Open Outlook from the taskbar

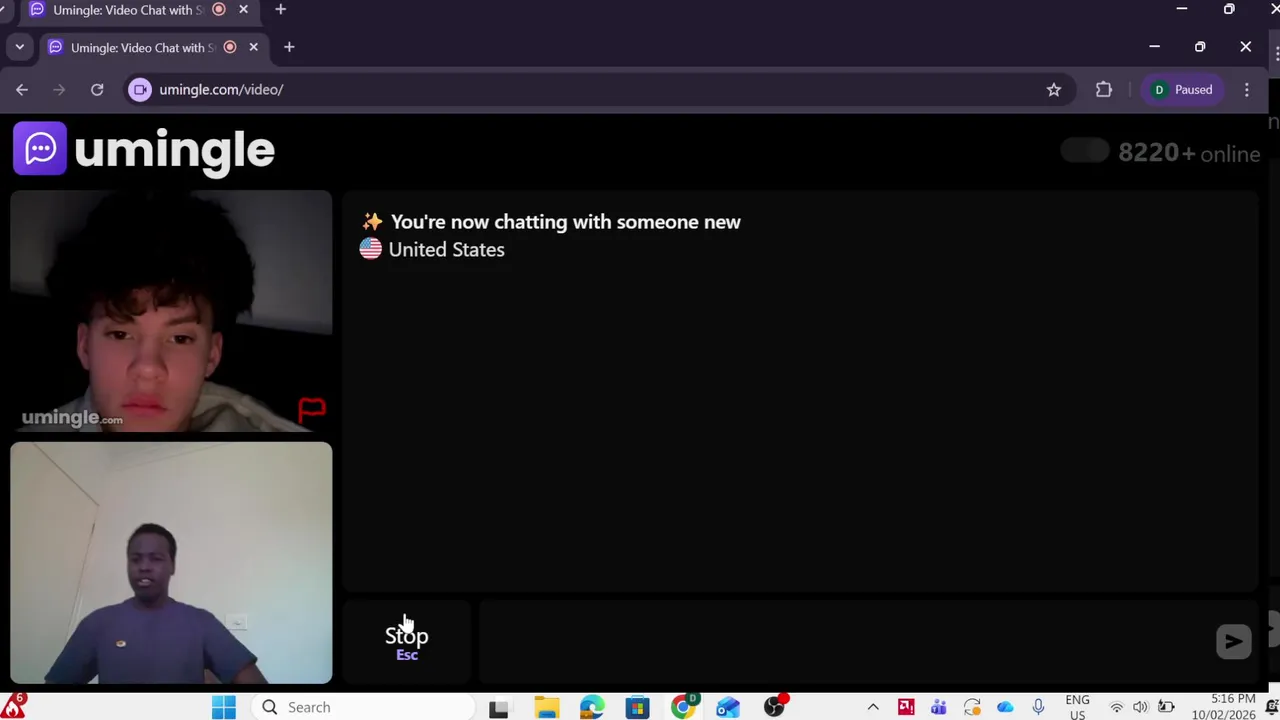728,708
